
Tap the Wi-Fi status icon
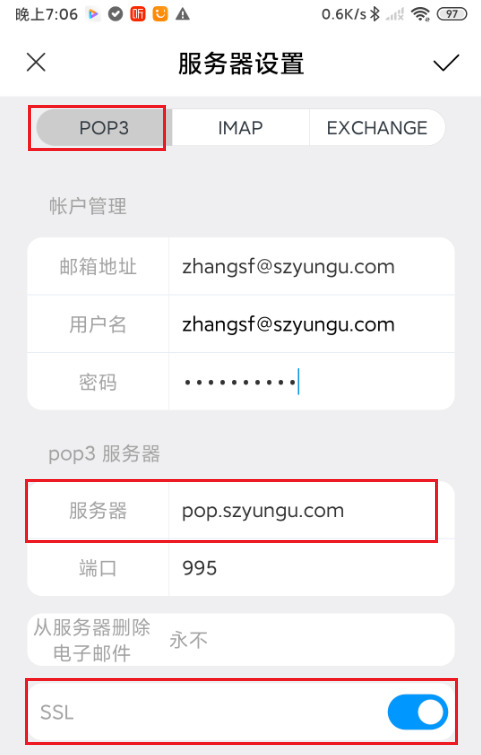[420, 14]
